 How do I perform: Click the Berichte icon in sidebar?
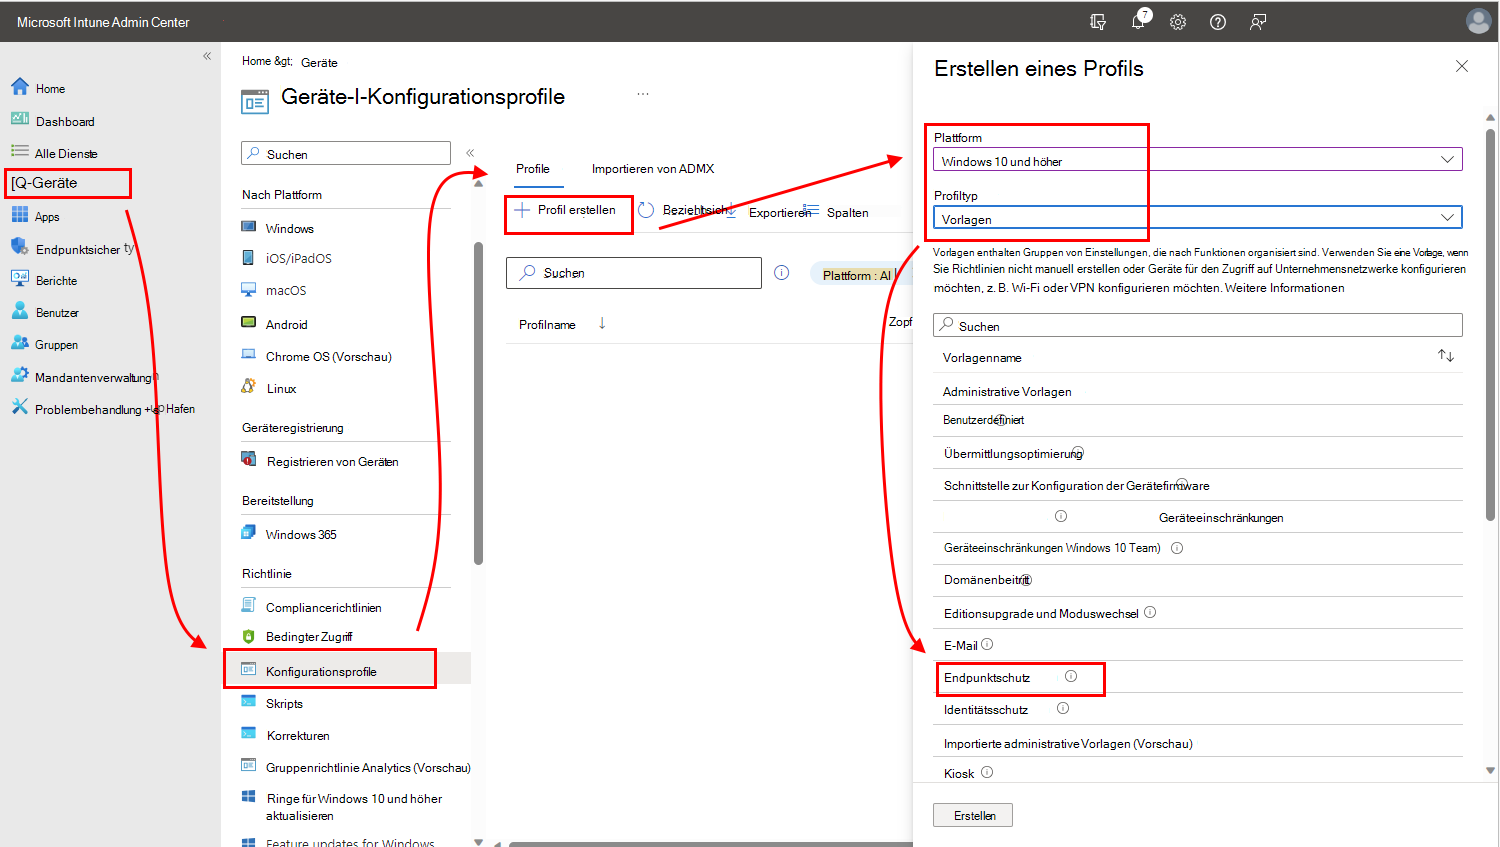click(x=20, y=279)
